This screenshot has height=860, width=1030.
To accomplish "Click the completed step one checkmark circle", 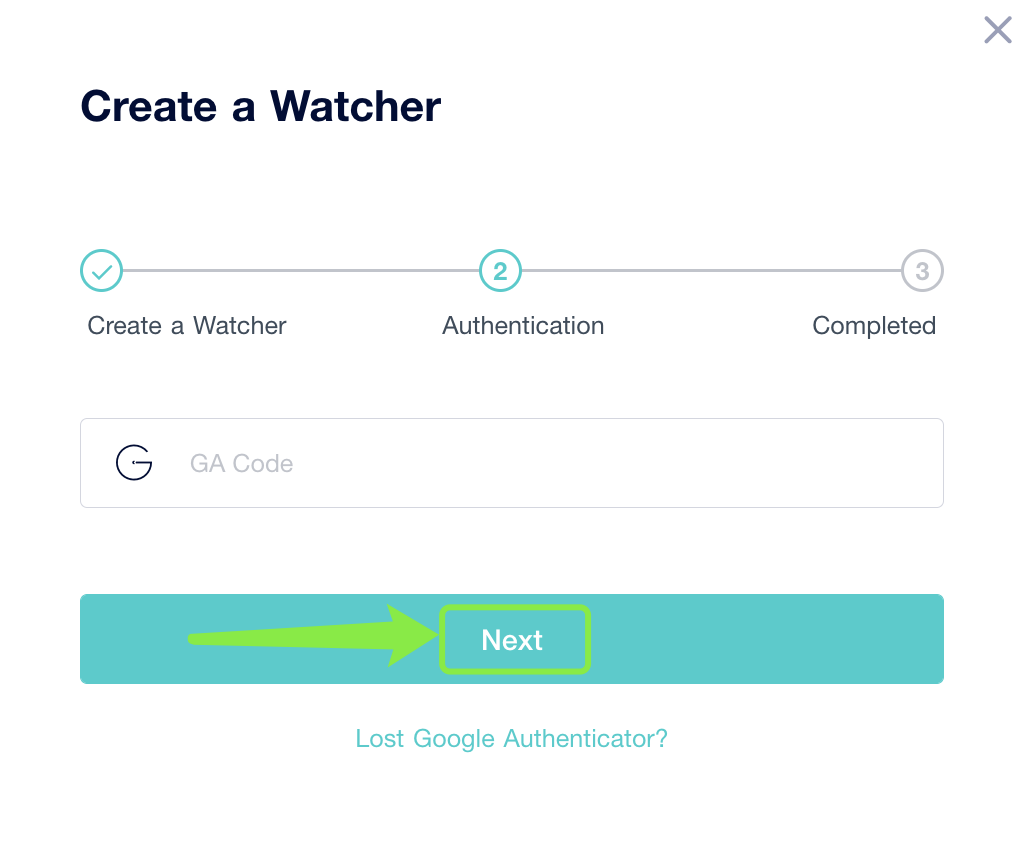I will click(101, 270).
